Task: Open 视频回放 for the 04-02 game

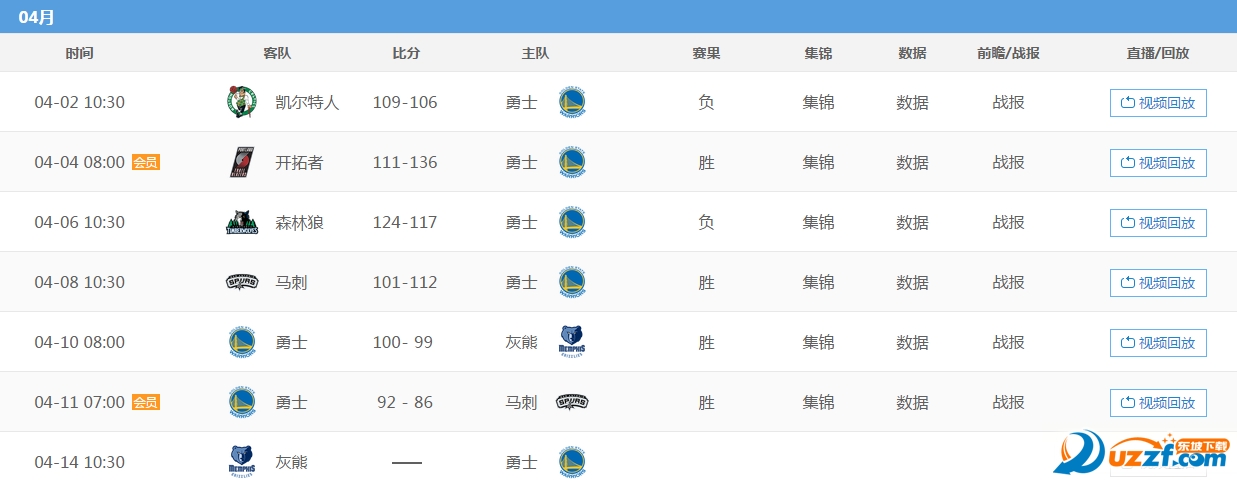Action: click(x=1158, y=103)
